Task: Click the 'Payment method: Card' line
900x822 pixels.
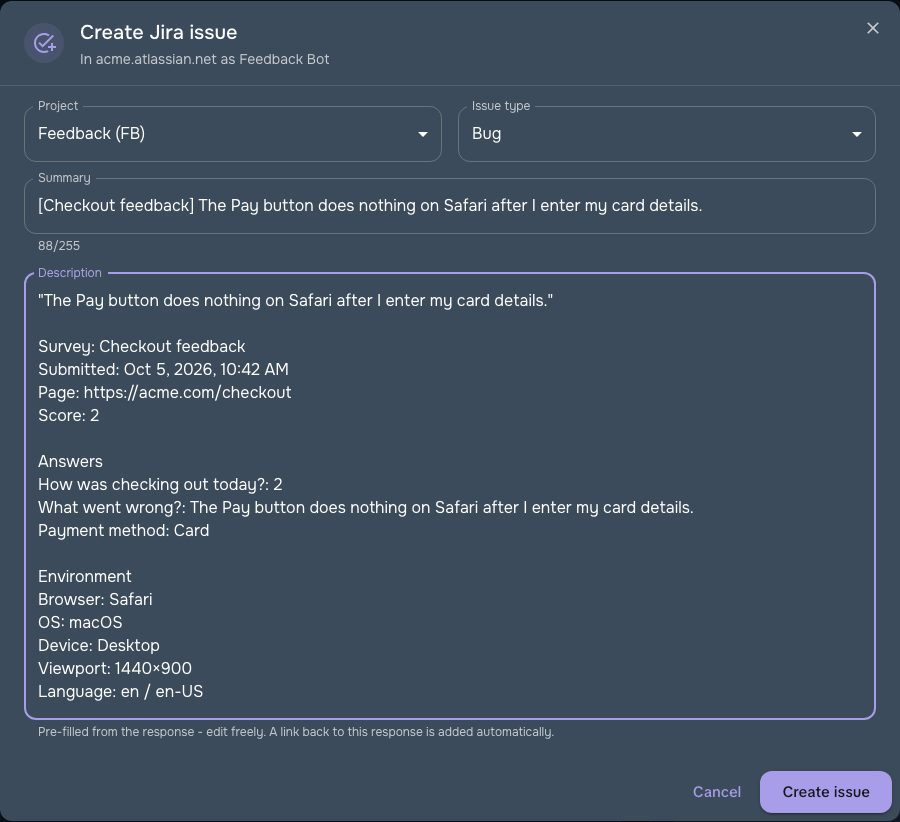Action: click(123, 530)
